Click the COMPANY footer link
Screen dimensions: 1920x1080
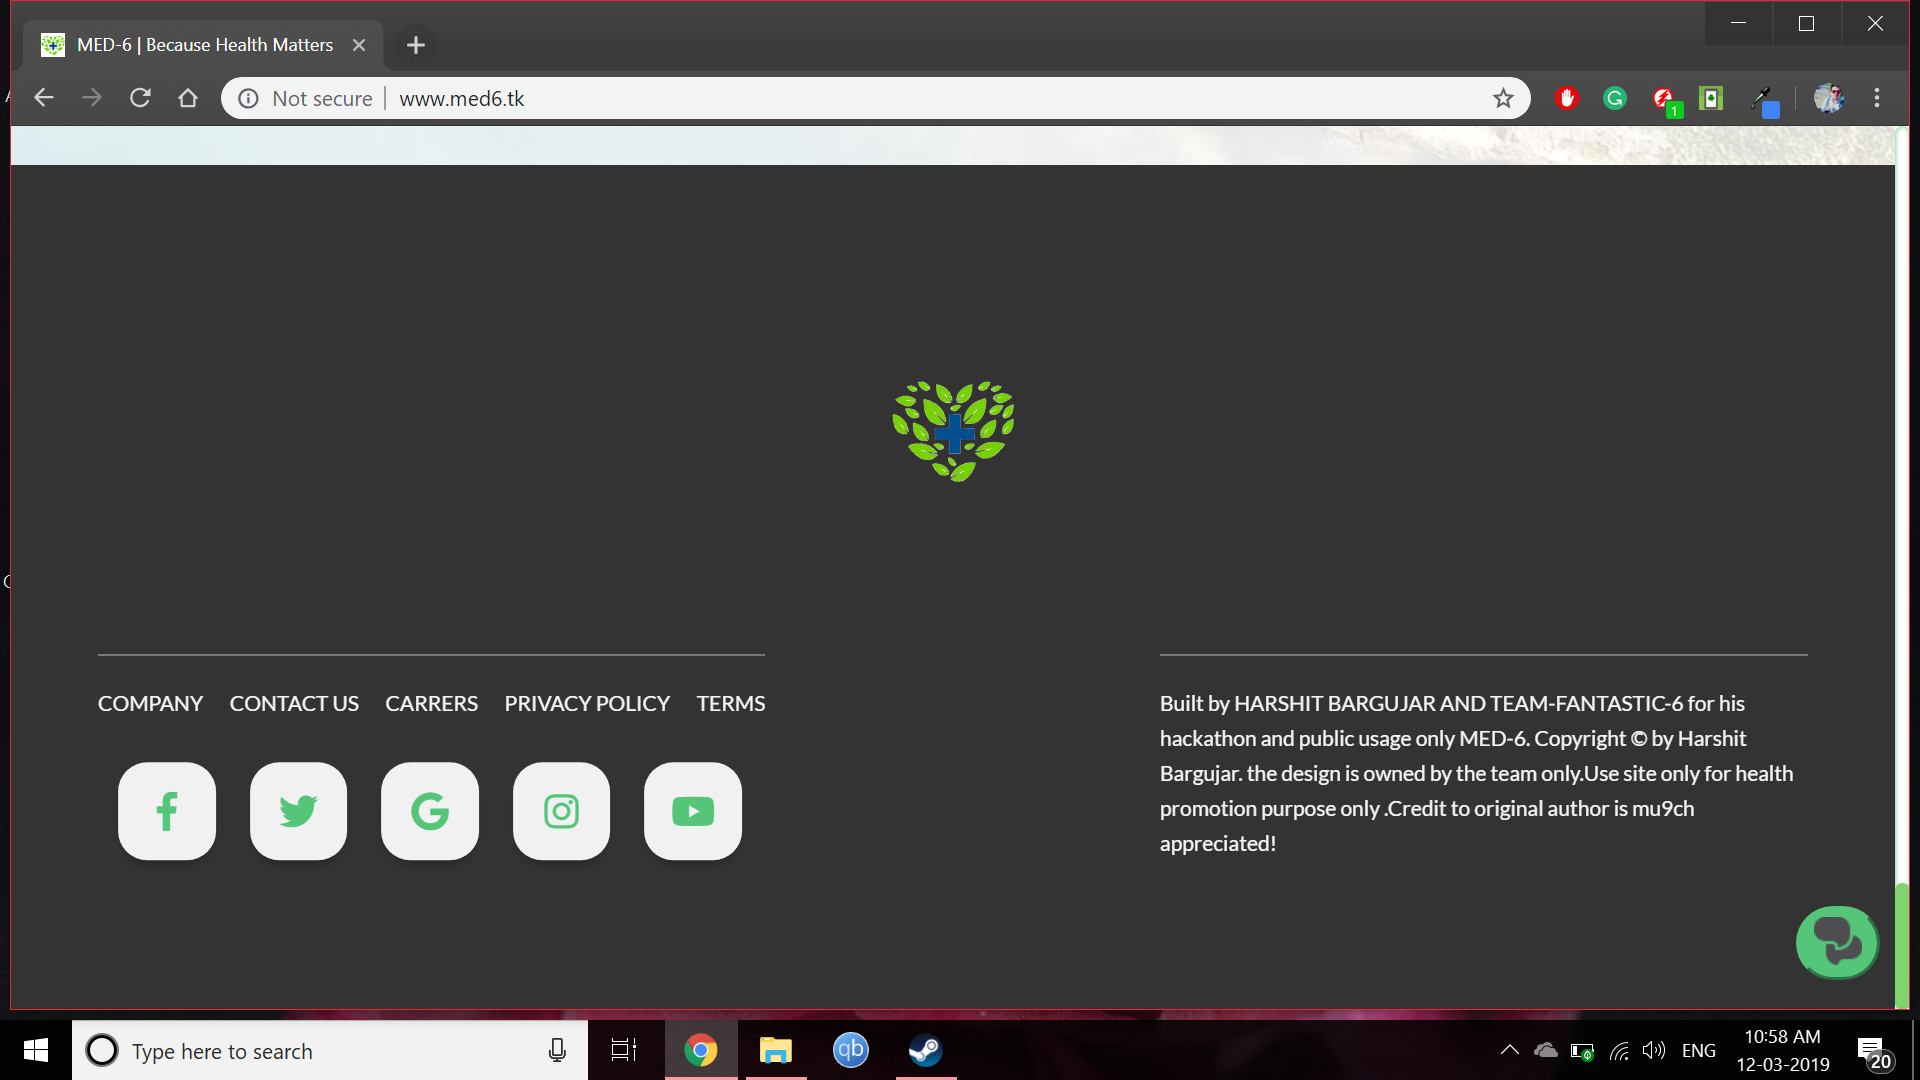point(150,704)
